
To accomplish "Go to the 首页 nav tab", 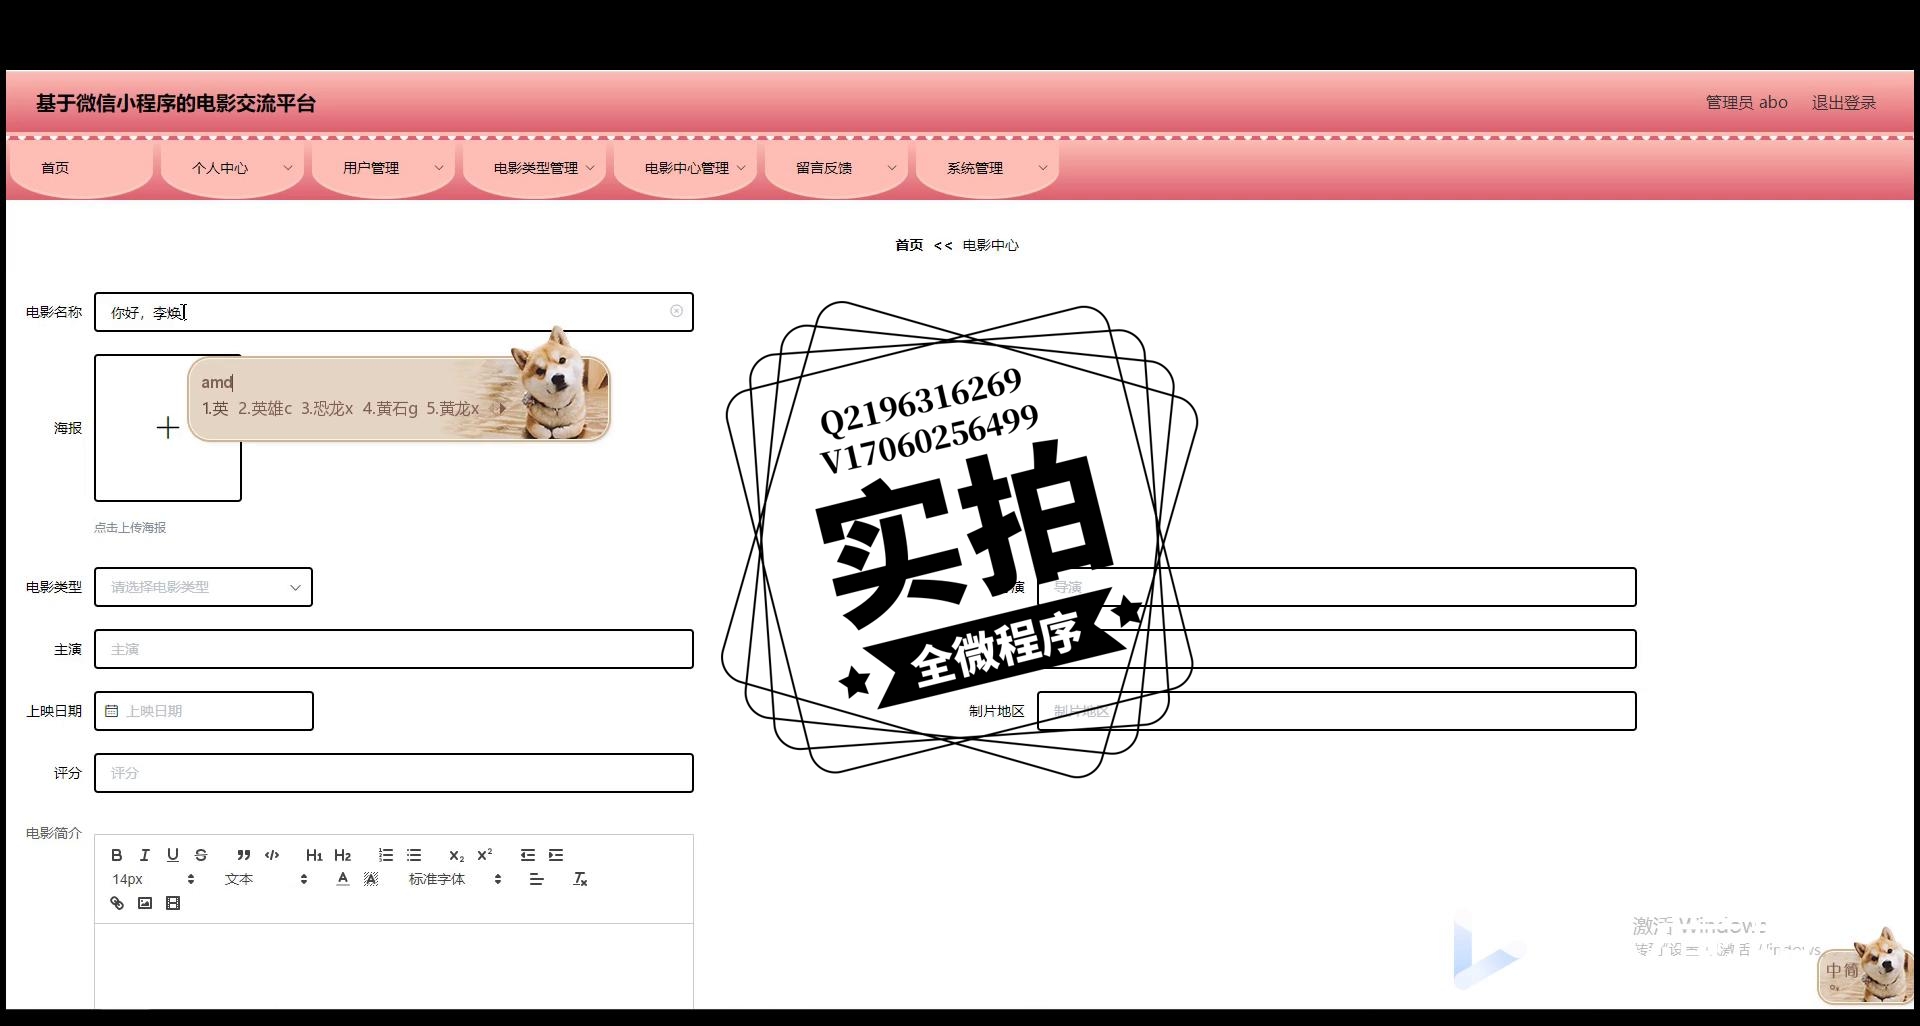I will tap(81, 168).
